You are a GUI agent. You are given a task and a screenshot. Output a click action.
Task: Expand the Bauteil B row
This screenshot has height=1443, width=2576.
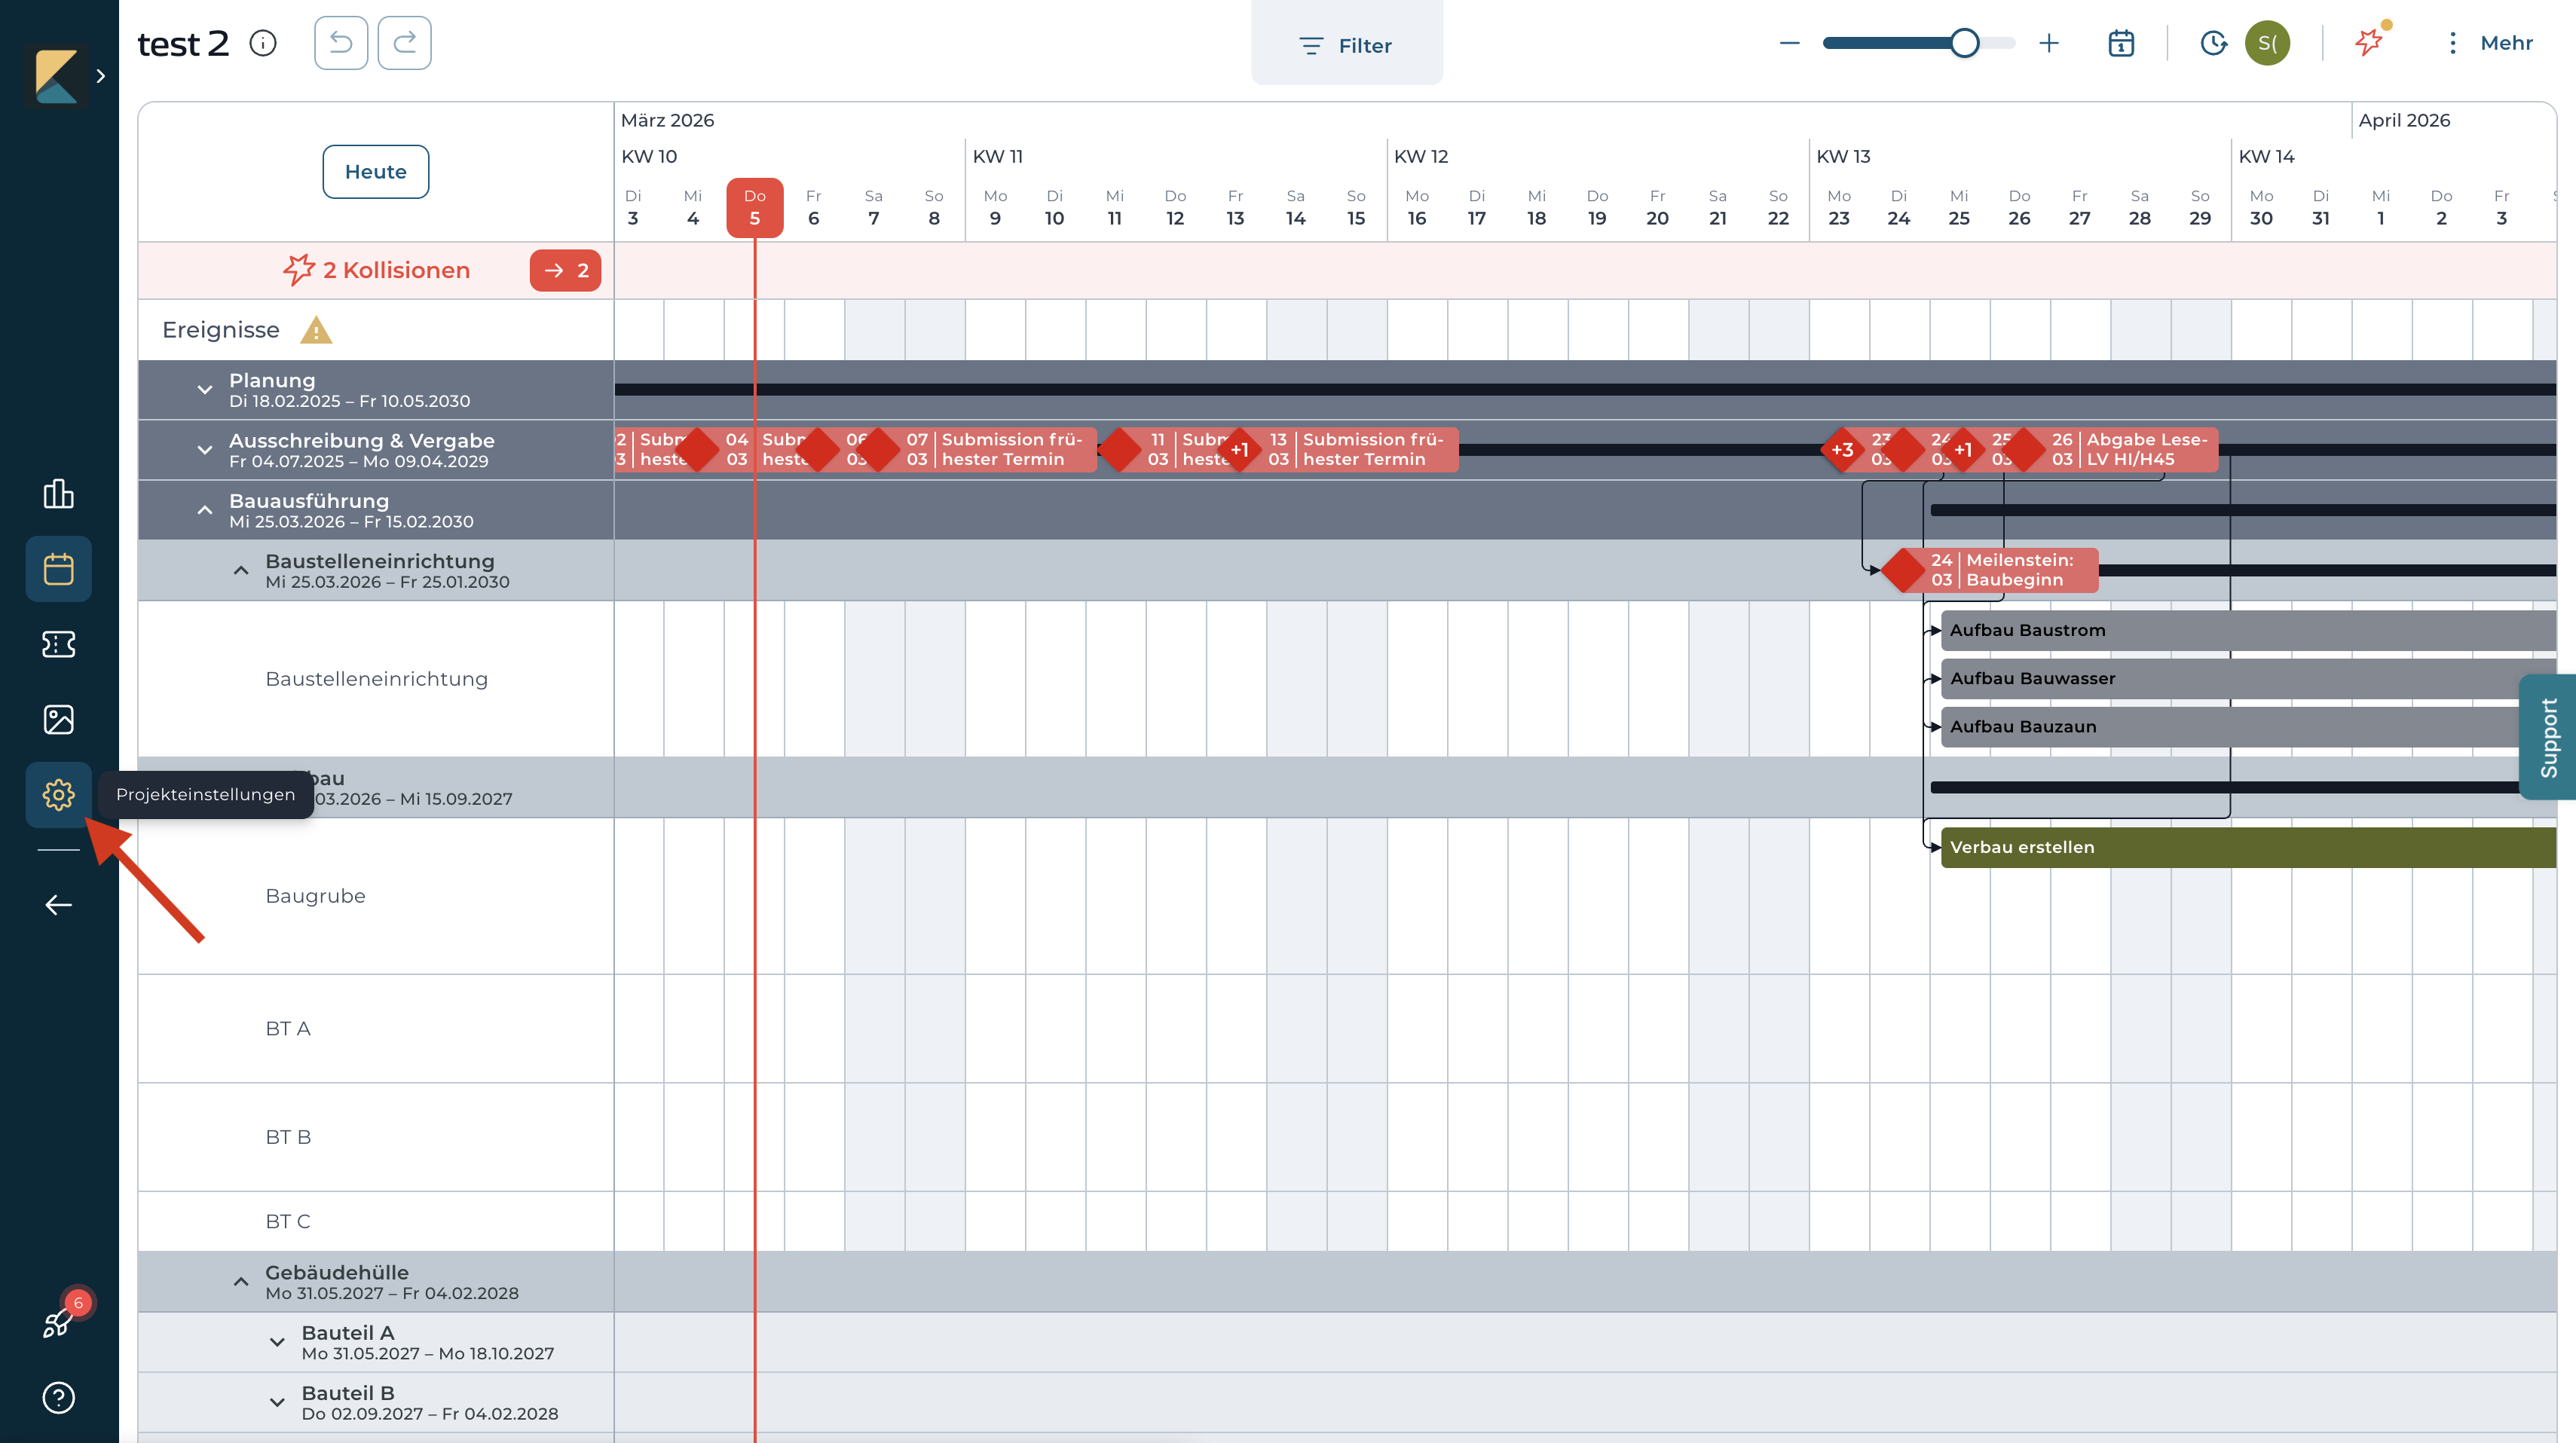click(277, 1403)
